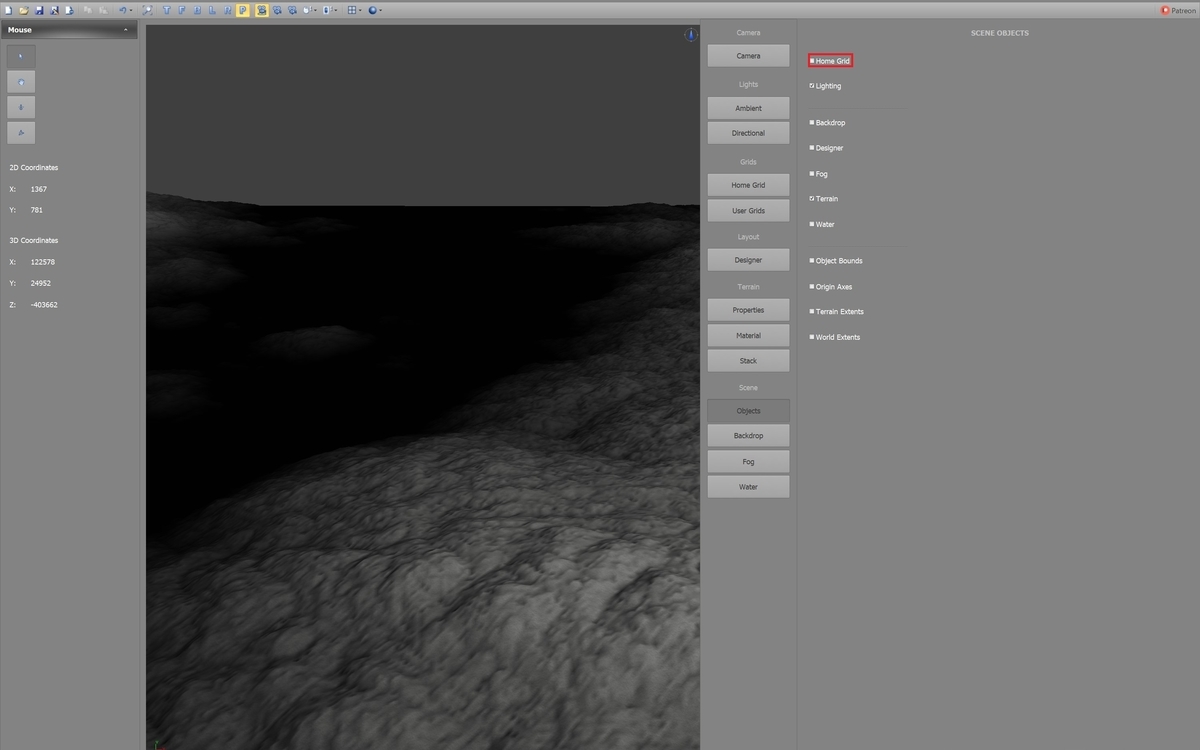This screenshot has width=1200, height=750.
Task: Click the Water button under Scene
Action: coord(748,487)
